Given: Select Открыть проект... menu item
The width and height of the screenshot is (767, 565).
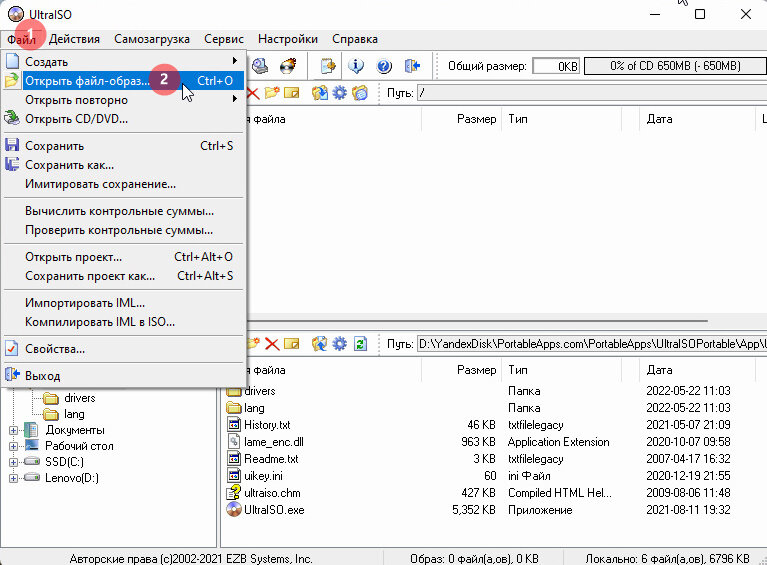Looking at the screenshot, I should (123, 257).
